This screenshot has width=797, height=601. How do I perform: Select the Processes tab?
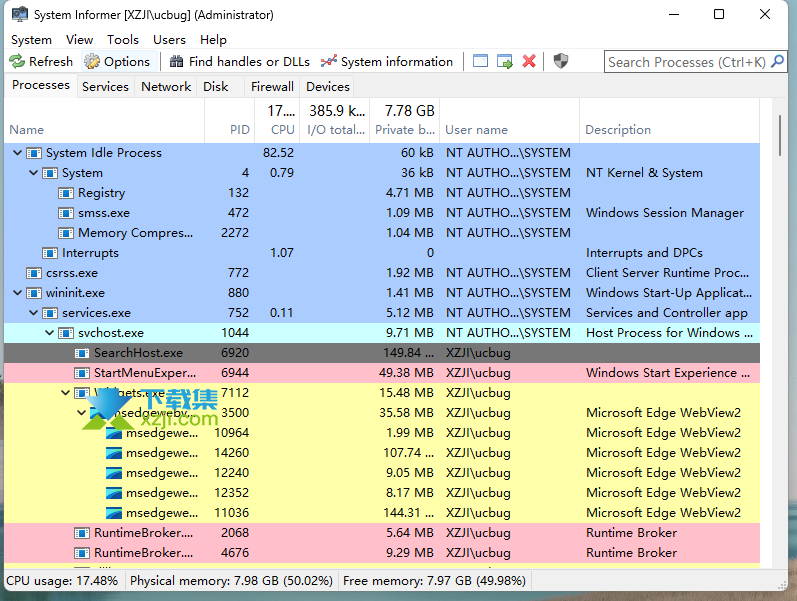pyautogui.click(x=41, y=85)
